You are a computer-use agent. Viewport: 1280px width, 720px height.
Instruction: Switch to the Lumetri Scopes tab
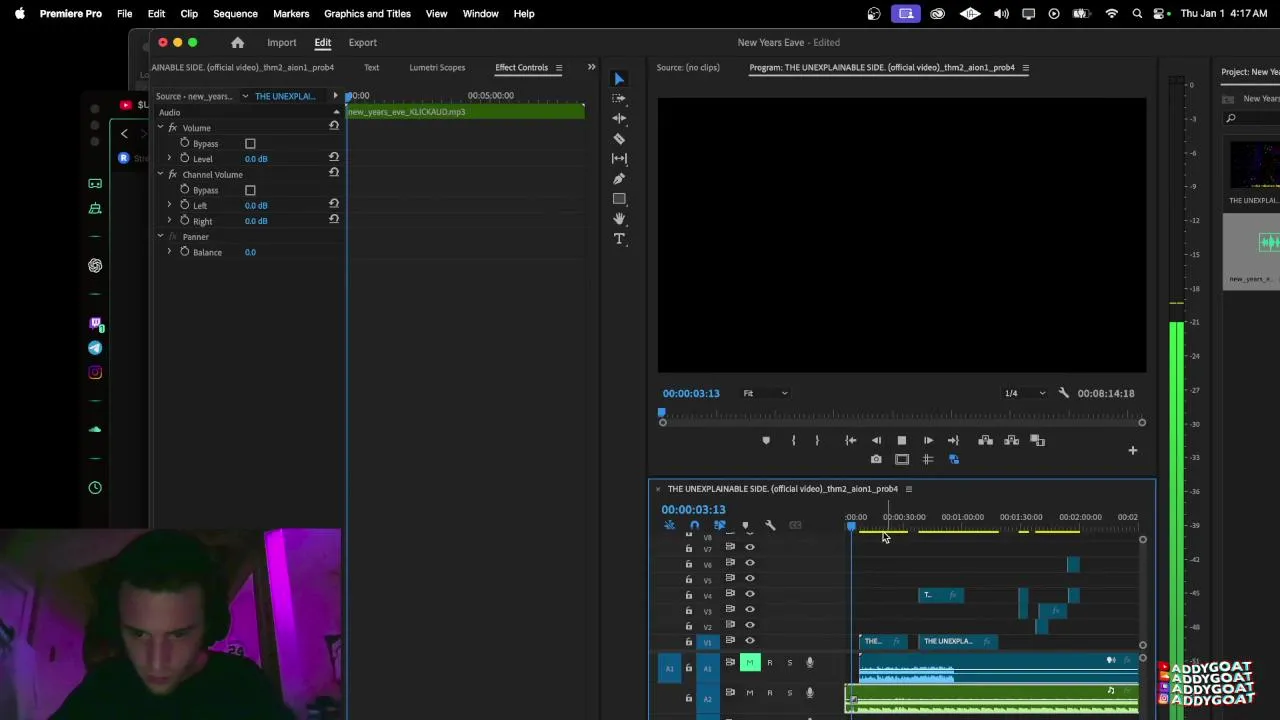437,68
